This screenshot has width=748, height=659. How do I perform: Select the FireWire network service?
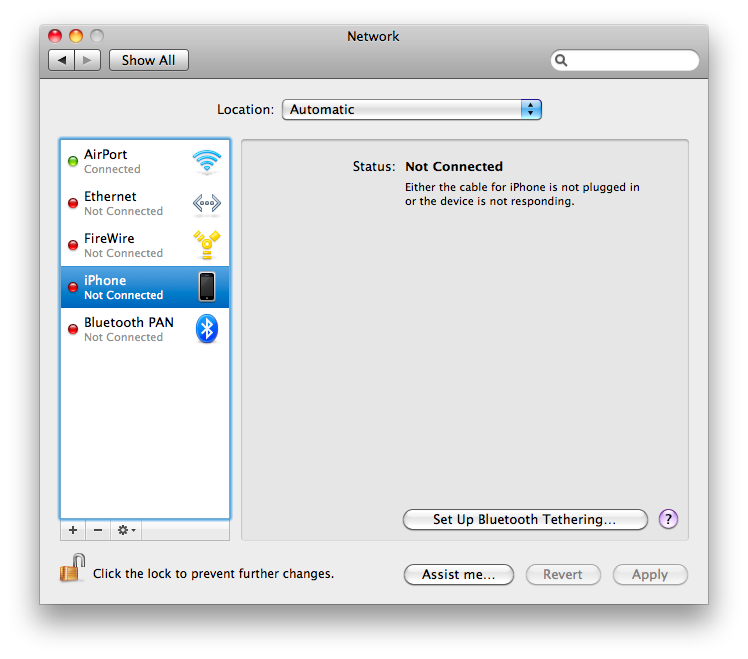145,245
